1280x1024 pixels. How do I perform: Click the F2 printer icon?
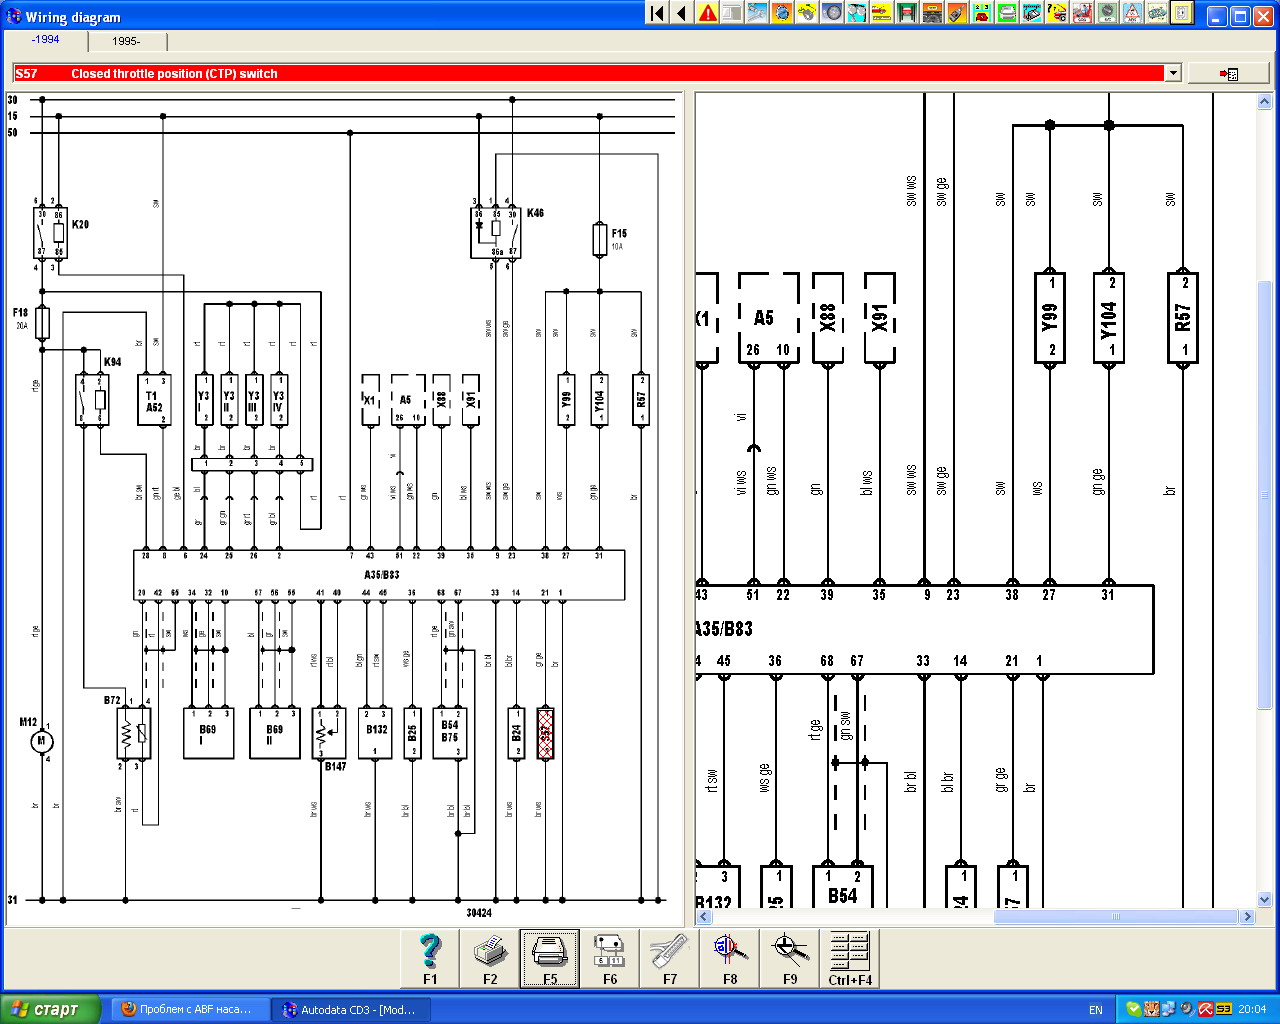pyautogui.click(x=490, y=958)
